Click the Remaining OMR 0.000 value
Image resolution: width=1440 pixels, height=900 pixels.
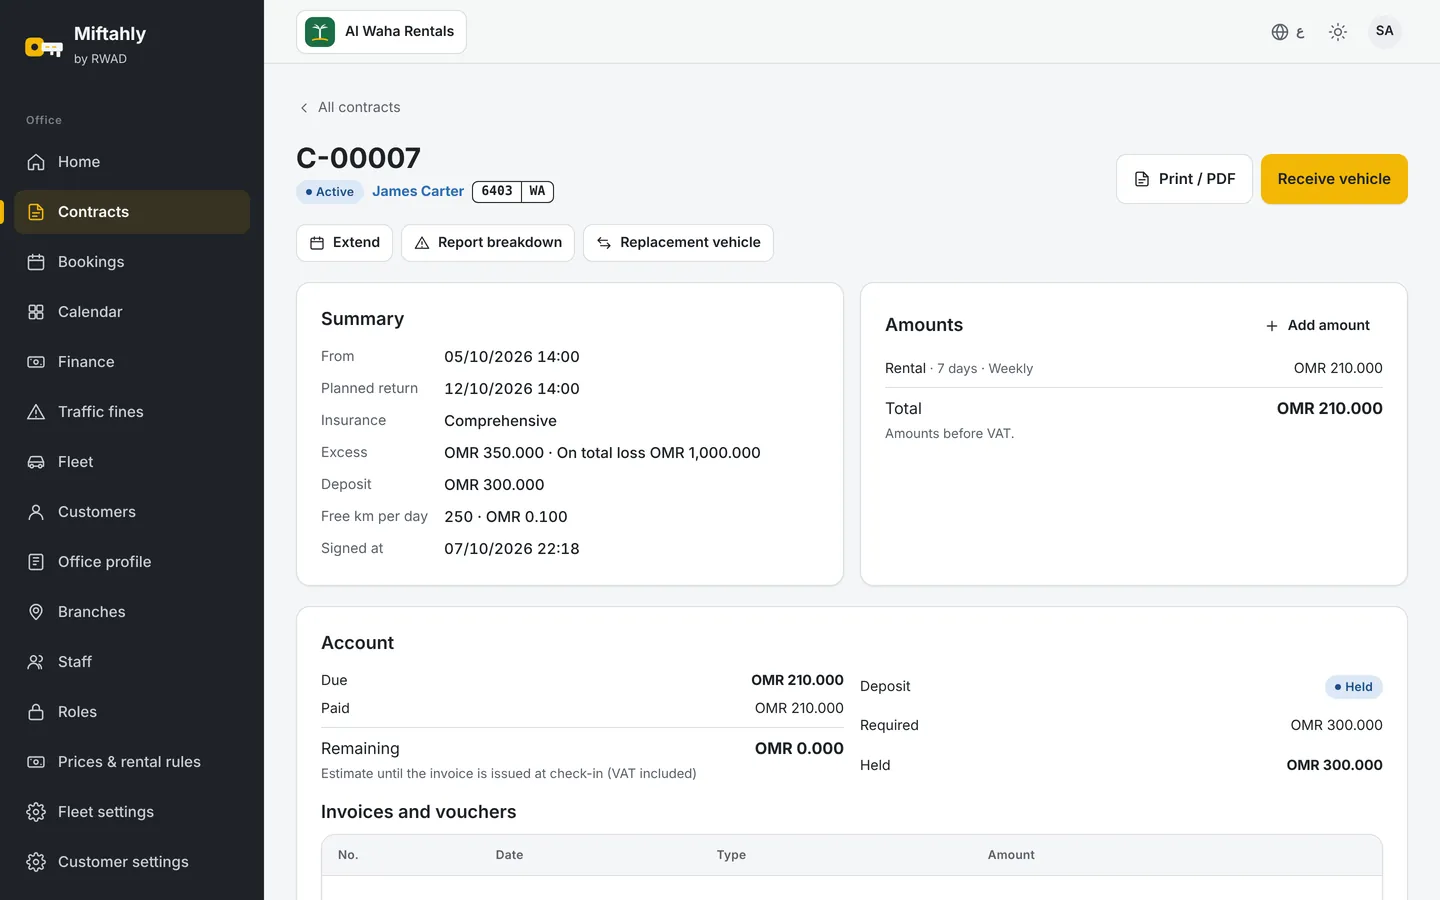(799, 748)
